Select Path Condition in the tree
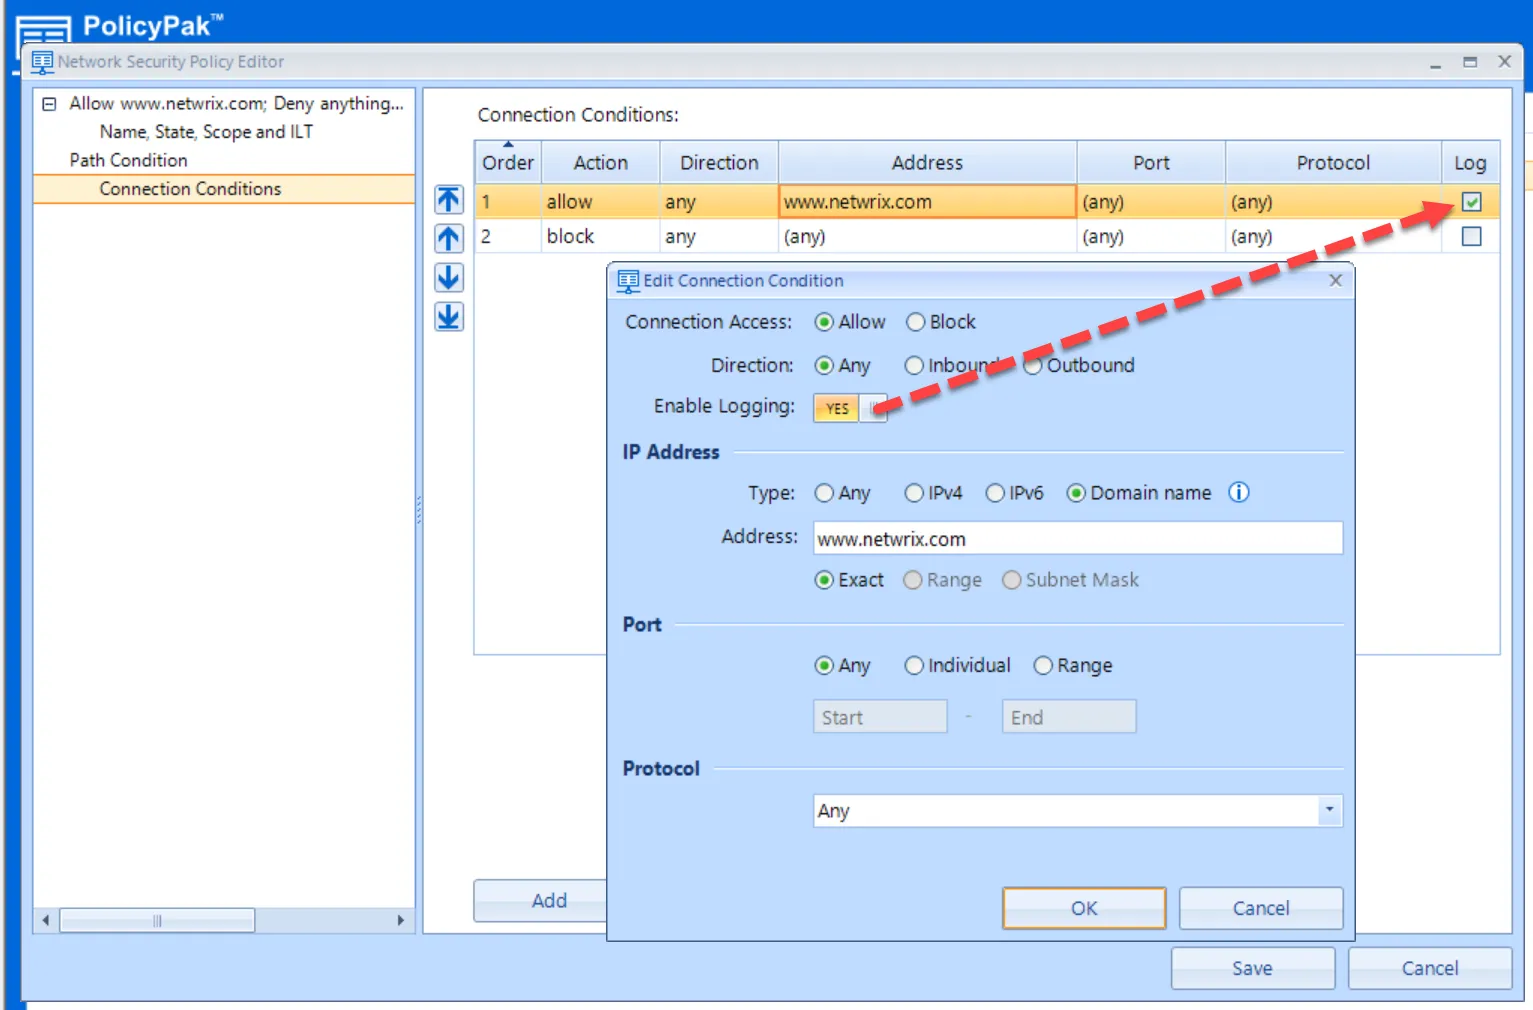The image size is (1533, 1010). click(128, 160)
